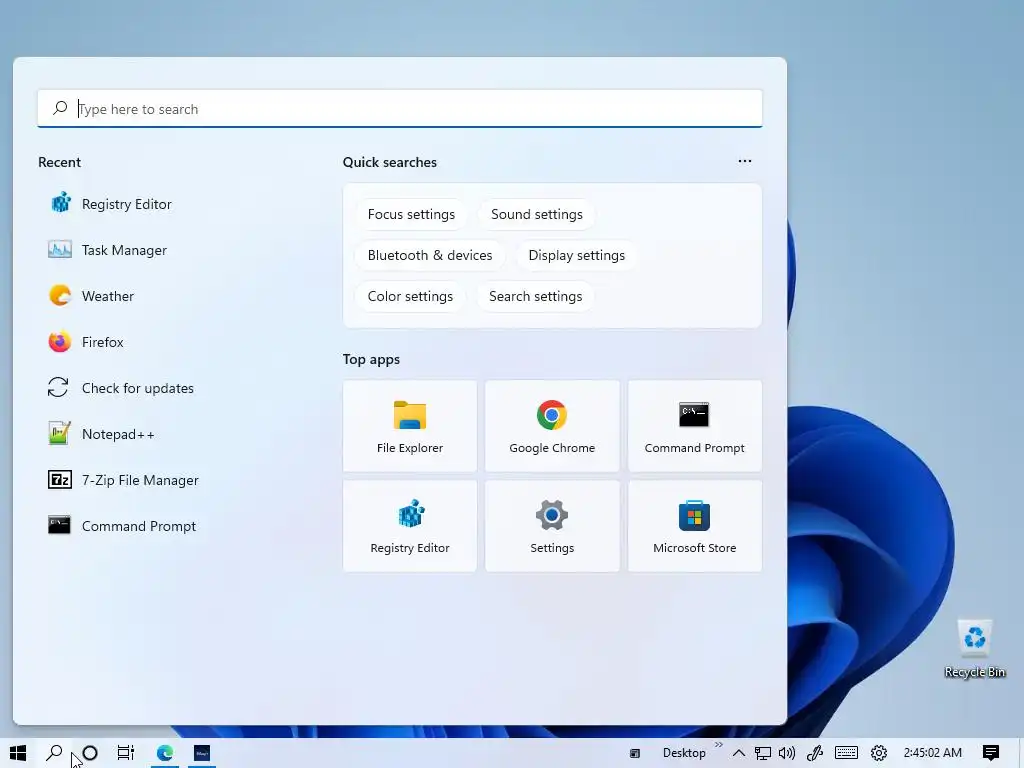Show hidden tray icons with the caret
1024x768 pixels.
739,753
